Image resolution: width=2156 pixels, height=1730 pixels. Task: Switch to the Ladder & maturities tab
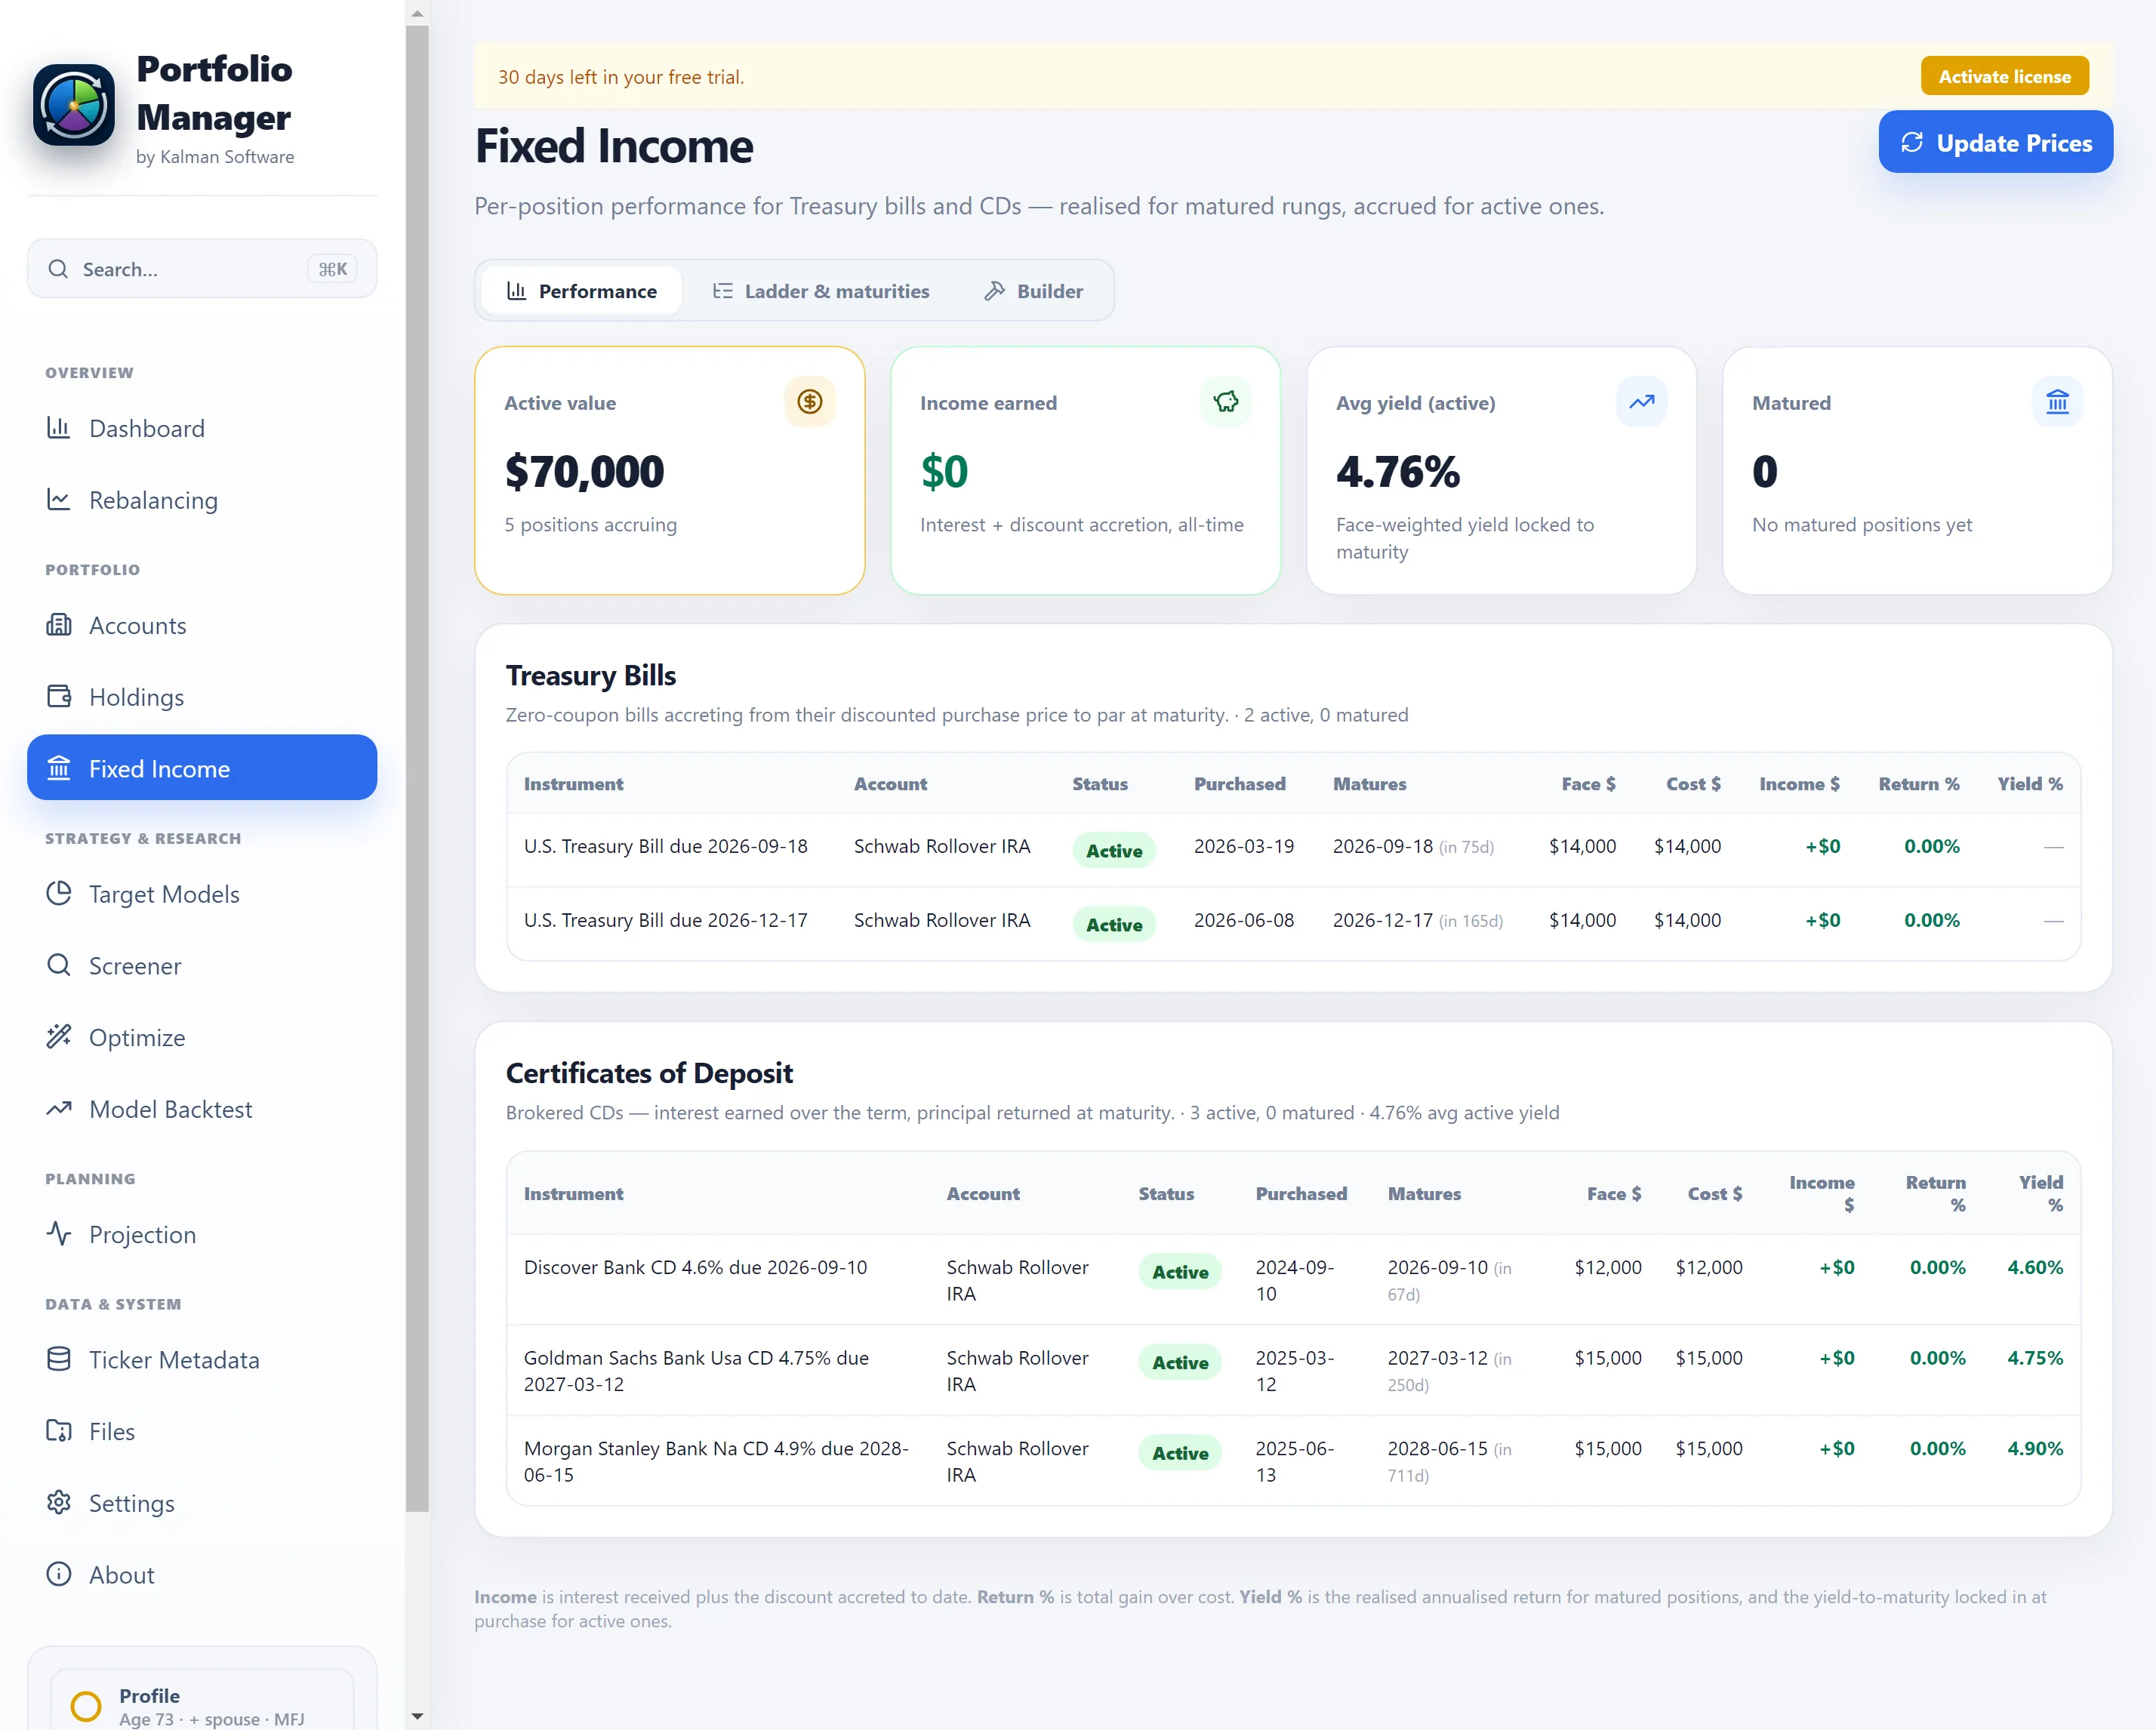click(x=820, y=291)
